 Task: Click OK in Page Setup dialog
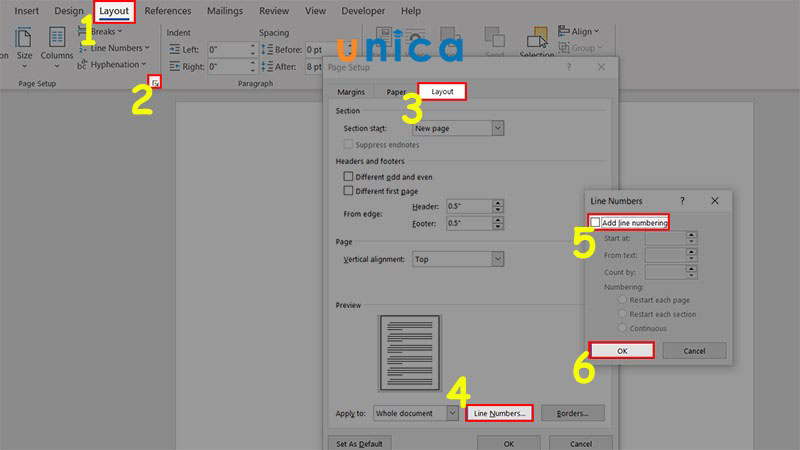[509, 443]
